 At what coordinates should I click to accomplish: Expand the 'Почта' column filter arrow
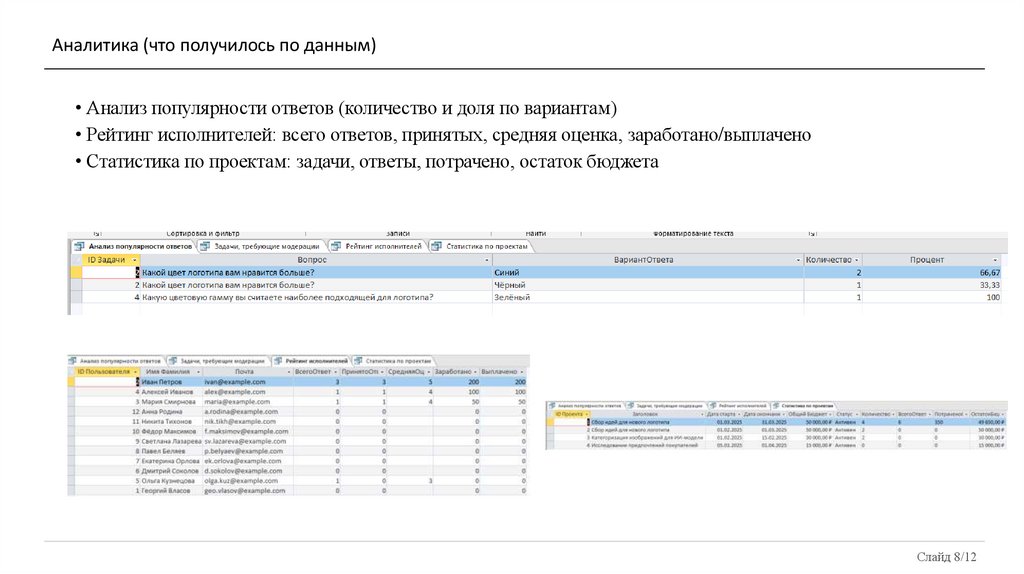pos(289,372)
